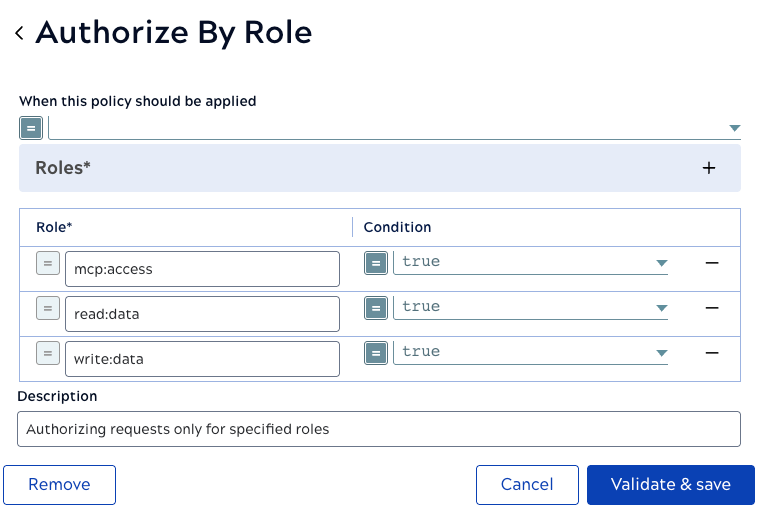
Task: Click the Remove button
Action: coord(59,484)
